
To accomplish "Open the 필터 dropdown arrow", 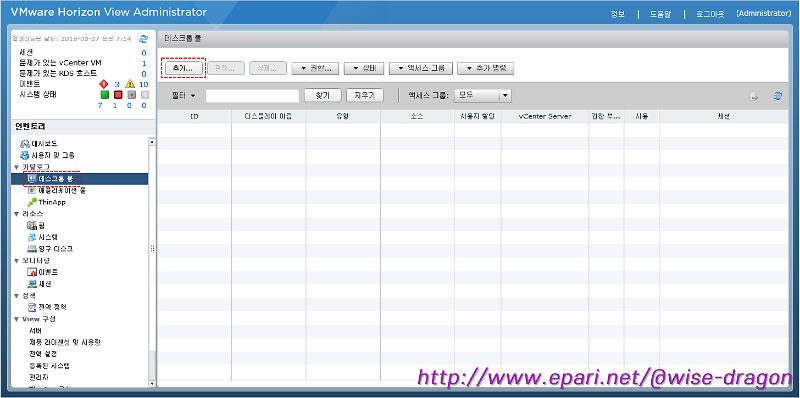I will [x=193, y=95].
